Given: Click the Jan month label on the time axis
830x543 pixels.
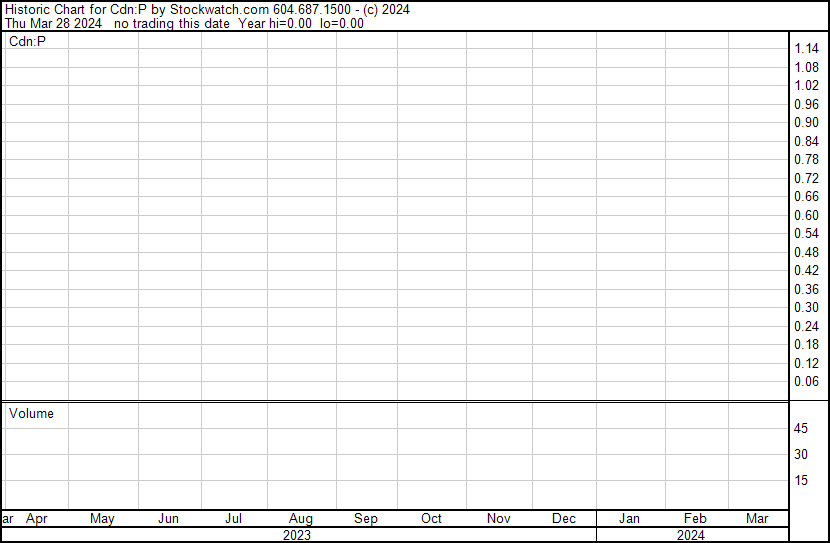Looking at the screenshot, I should 629,519.
